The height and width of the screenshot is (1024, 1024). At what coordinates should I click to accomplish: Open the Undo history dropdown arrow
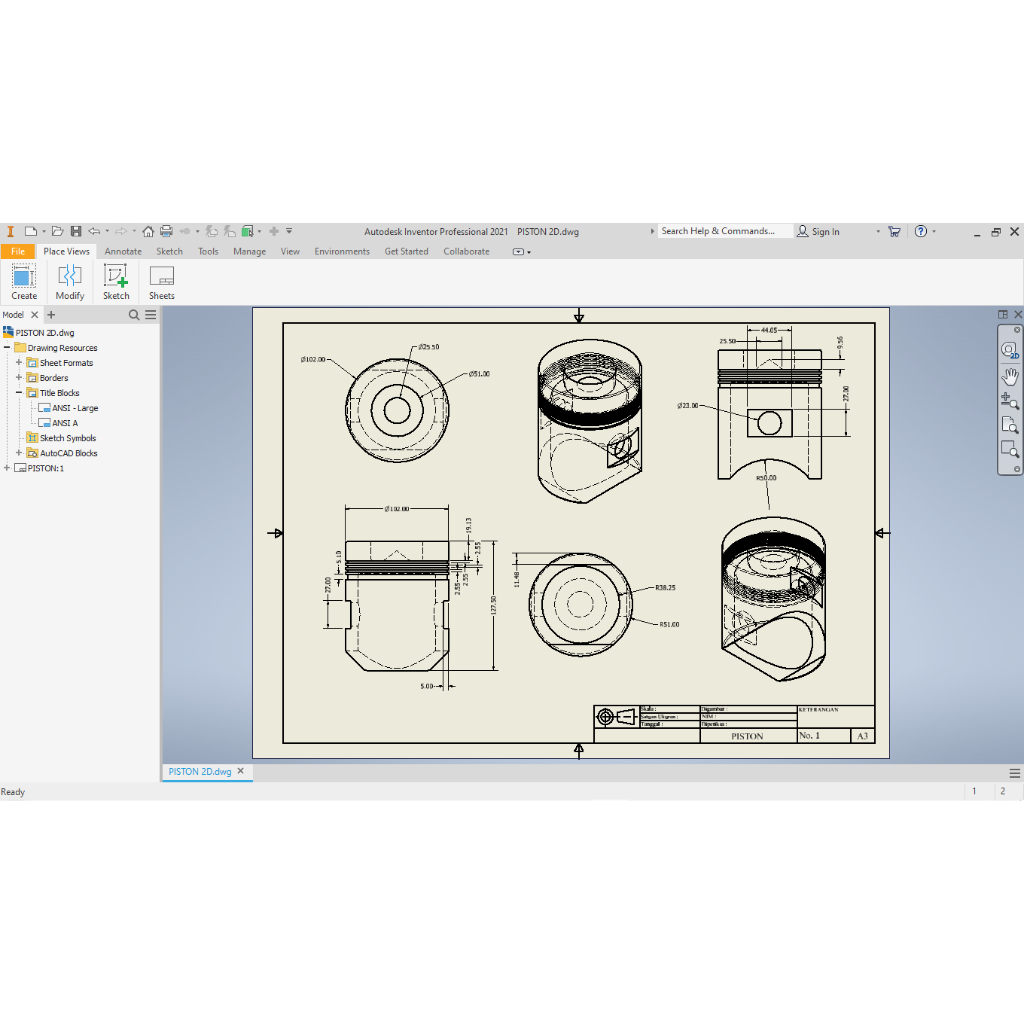pyautogui.click(x=107, y=231)
